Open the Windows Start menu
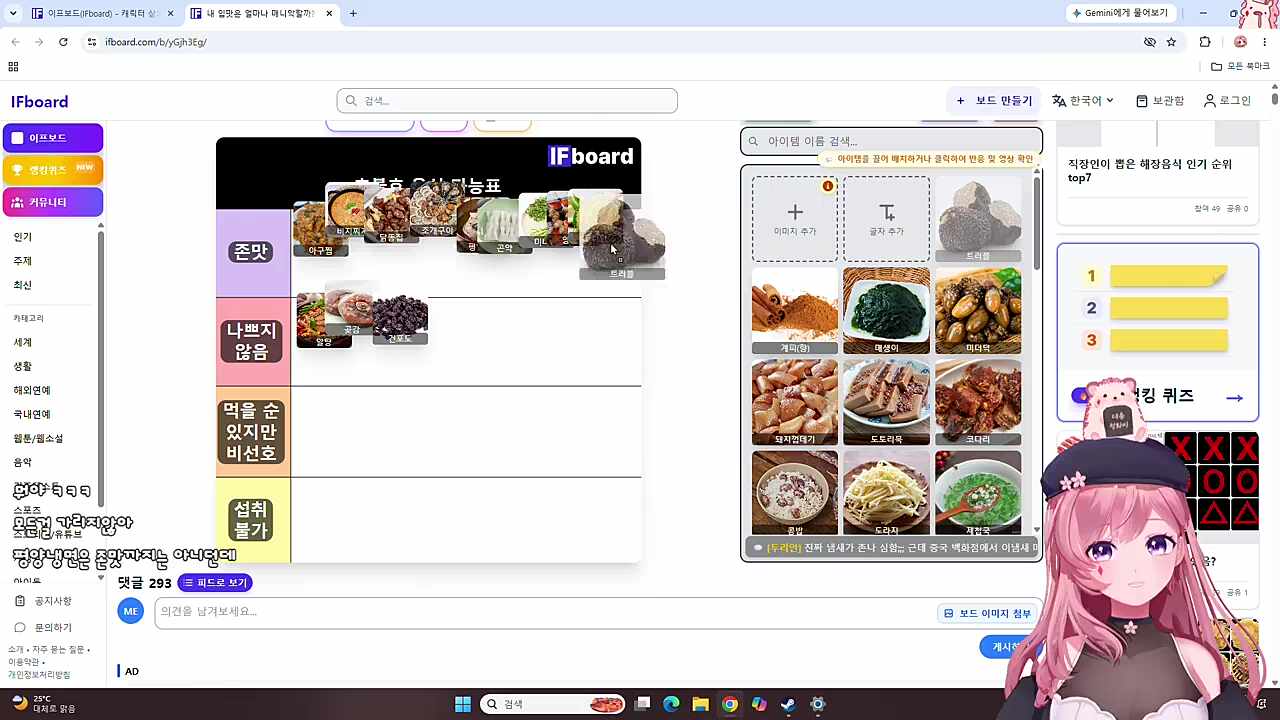The image size is (1280, 720). click(463, 704)
